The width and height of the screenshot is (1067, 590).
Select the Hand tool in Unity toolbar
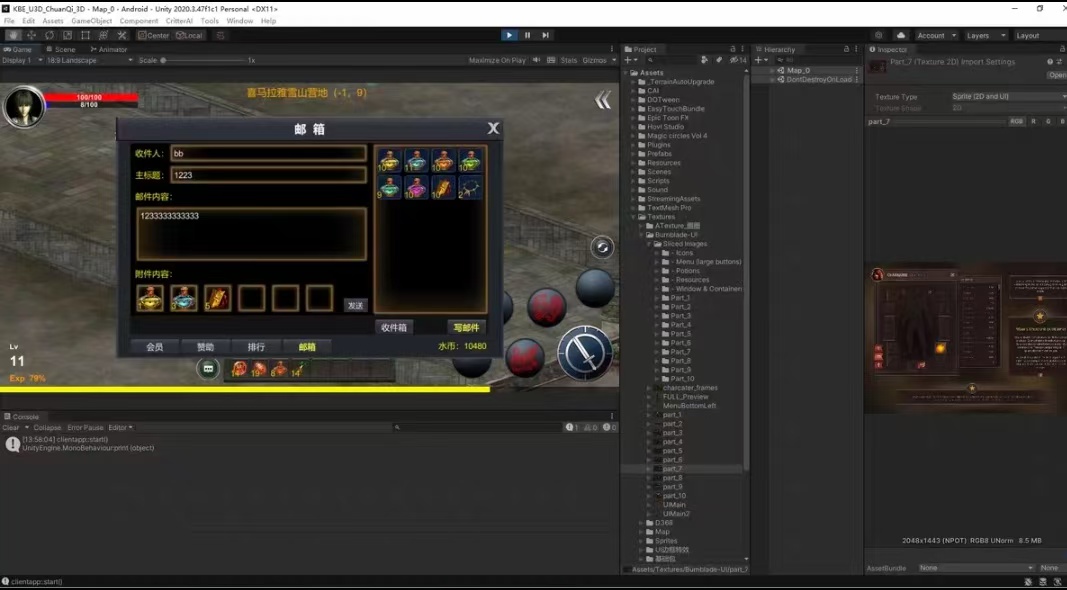click(13, 35)
